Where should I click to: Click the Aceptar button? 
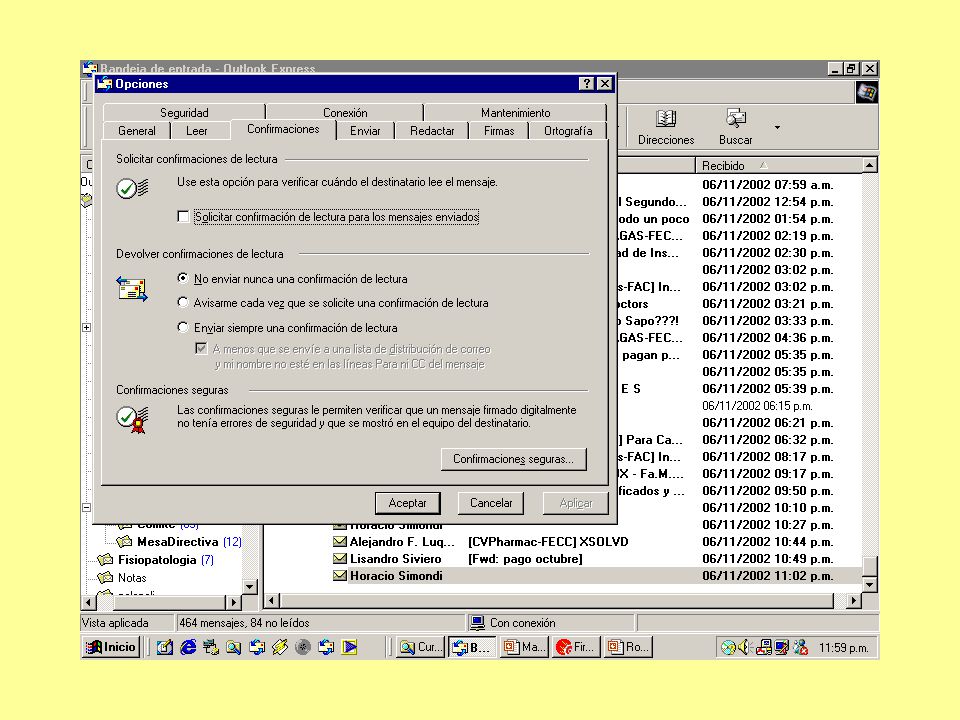point(408,503)
